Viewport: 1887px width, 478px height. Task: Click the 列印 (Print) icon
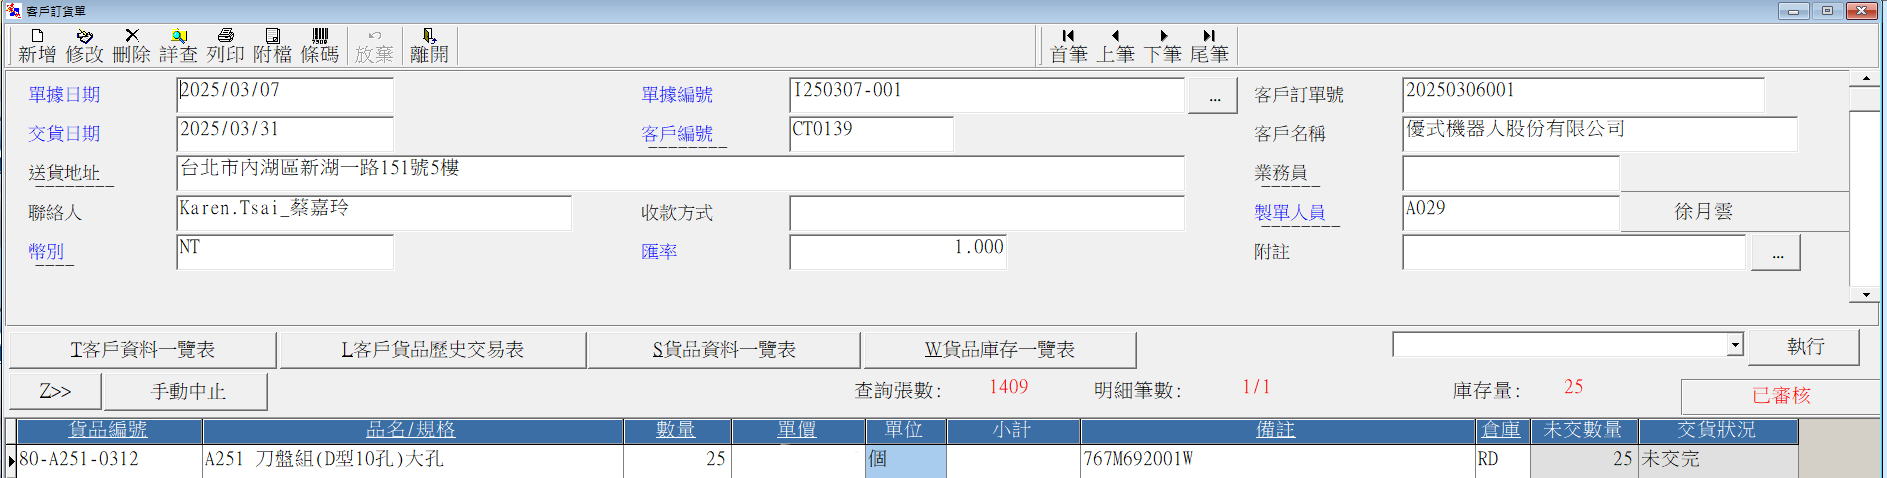[x=225, y=46]
